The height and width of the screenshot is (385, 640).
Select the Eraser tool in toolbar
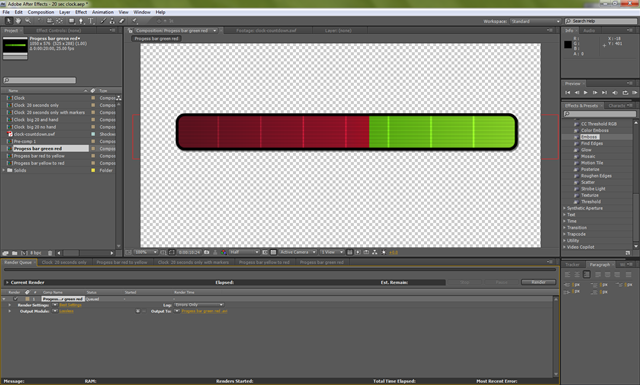[122, 21]
